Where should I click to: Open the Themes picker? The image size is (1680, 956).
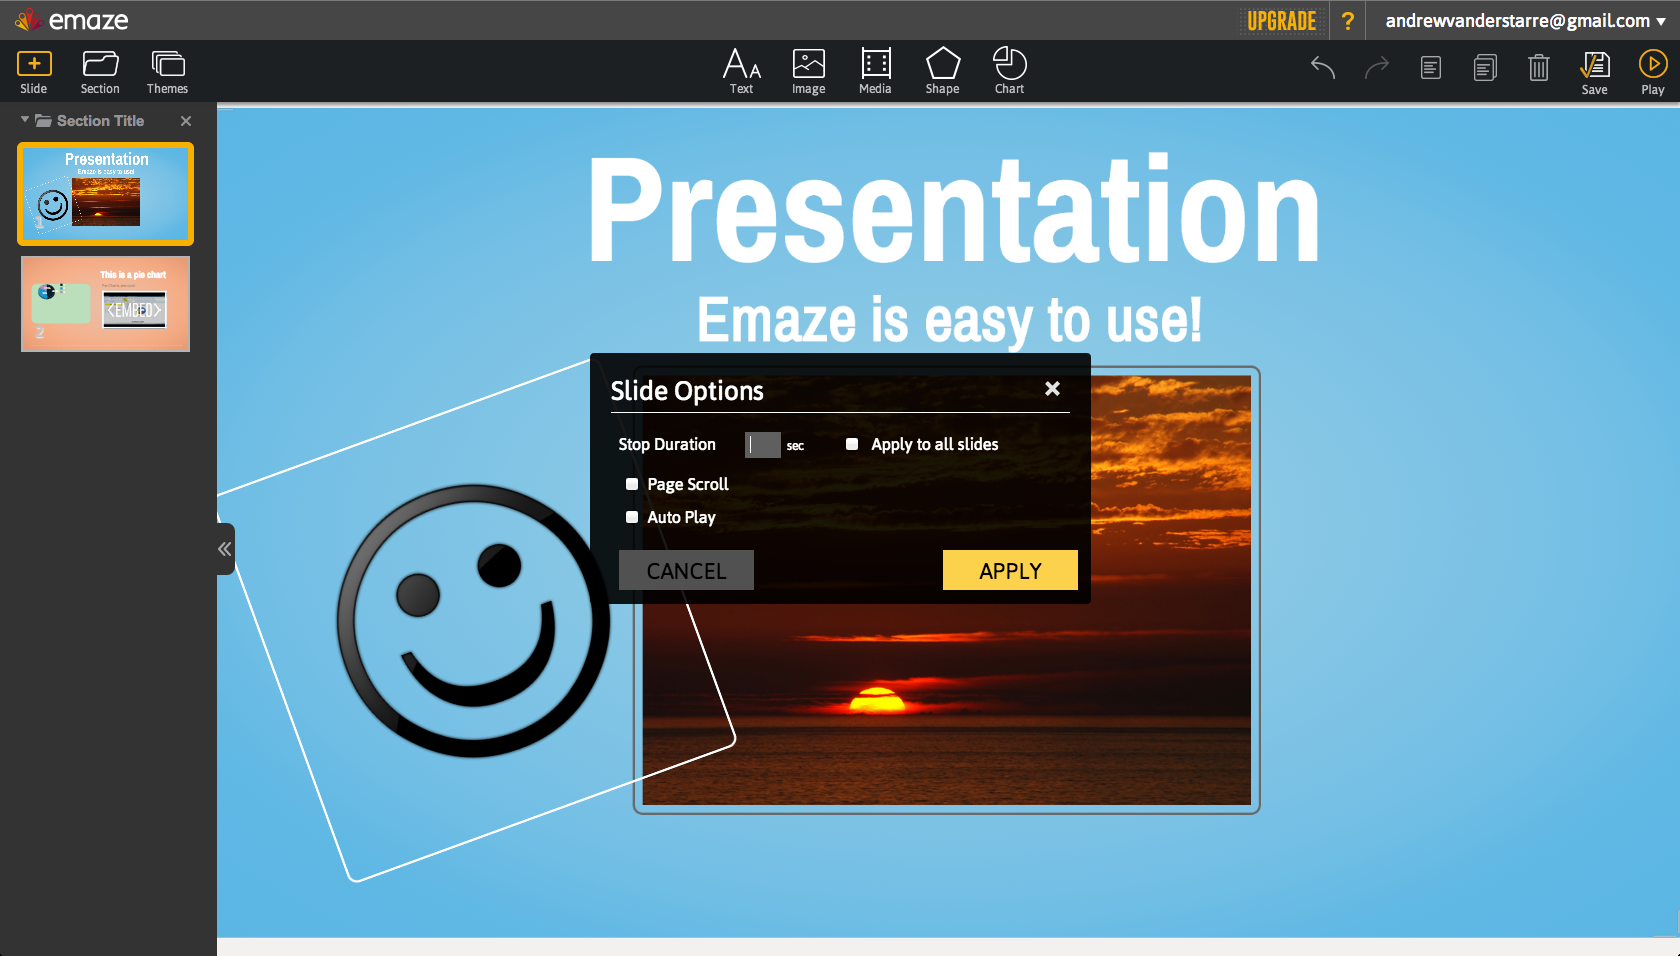click(167, 72)
